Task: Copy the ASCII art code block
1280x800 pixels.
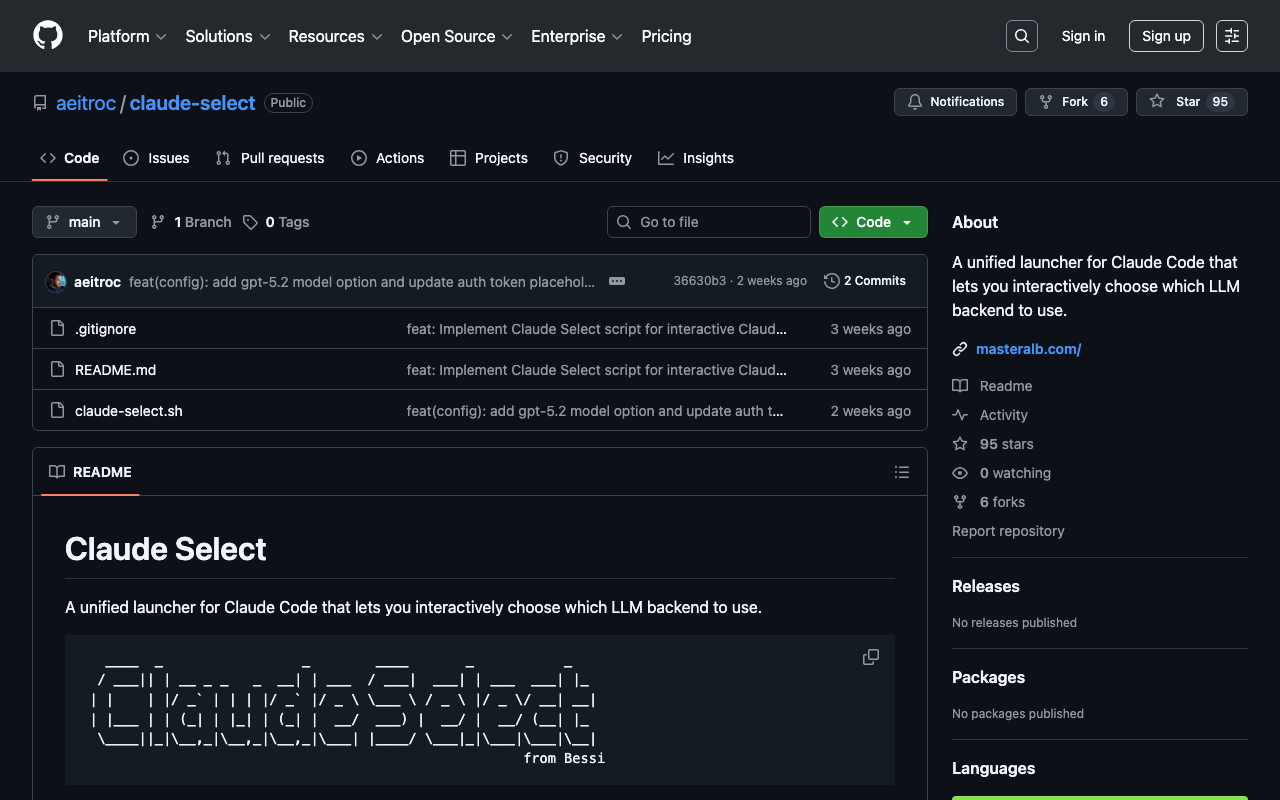Action: [871, 657]
